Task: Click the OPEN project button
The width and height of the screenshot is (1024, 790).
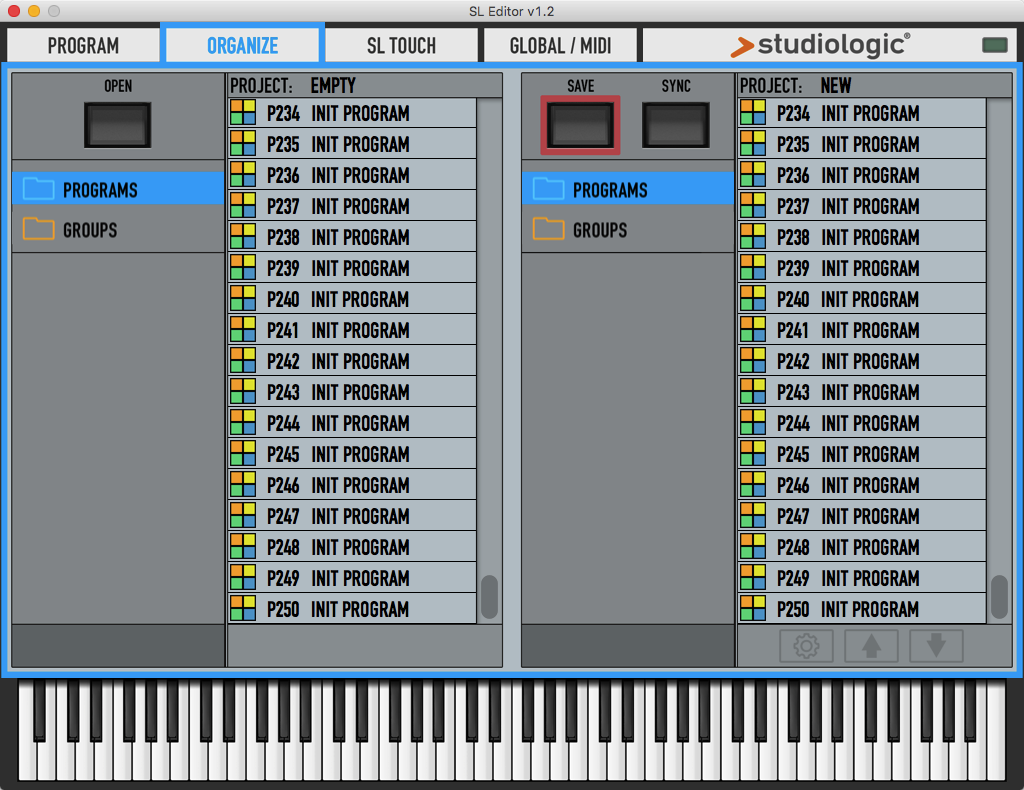Action: tap(118, 125)
